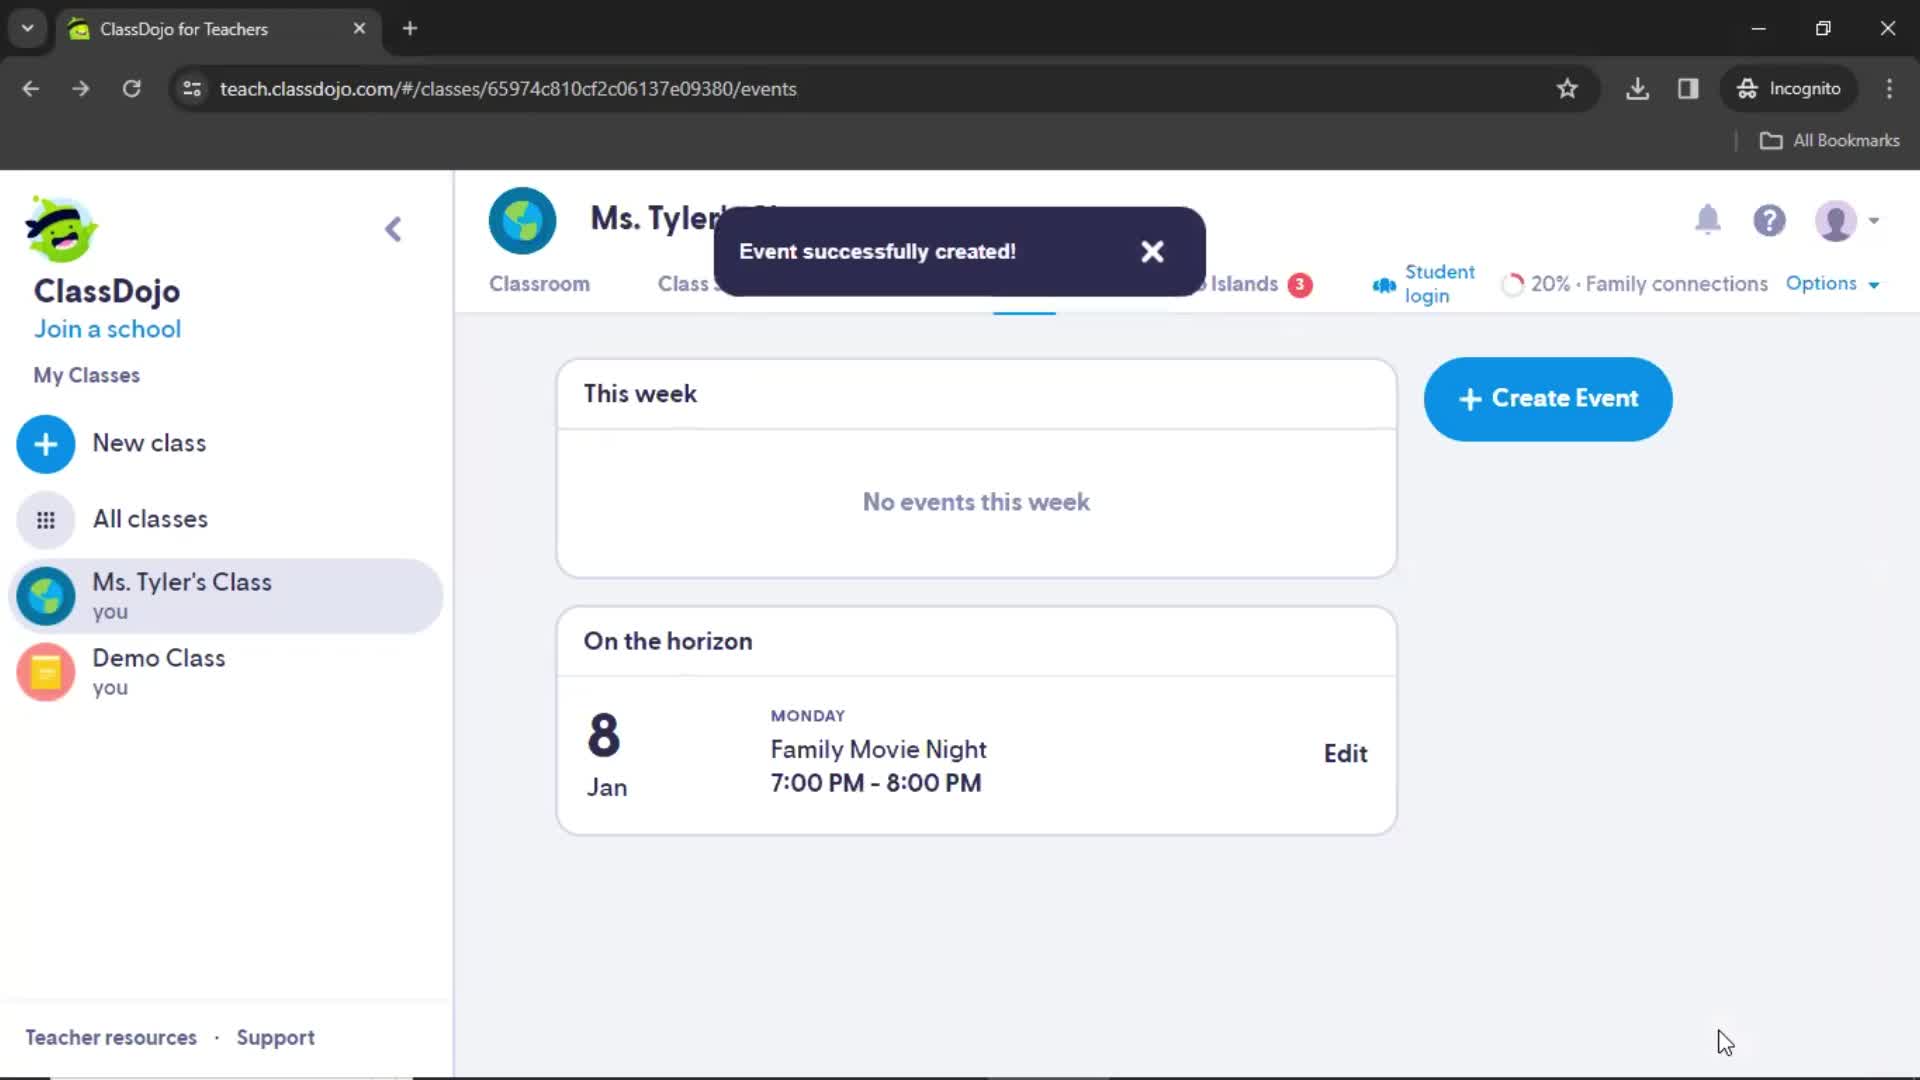The image size is (1920, 1080).
Task: Click the New Class plus icon
Action: [x=46, y=443]
